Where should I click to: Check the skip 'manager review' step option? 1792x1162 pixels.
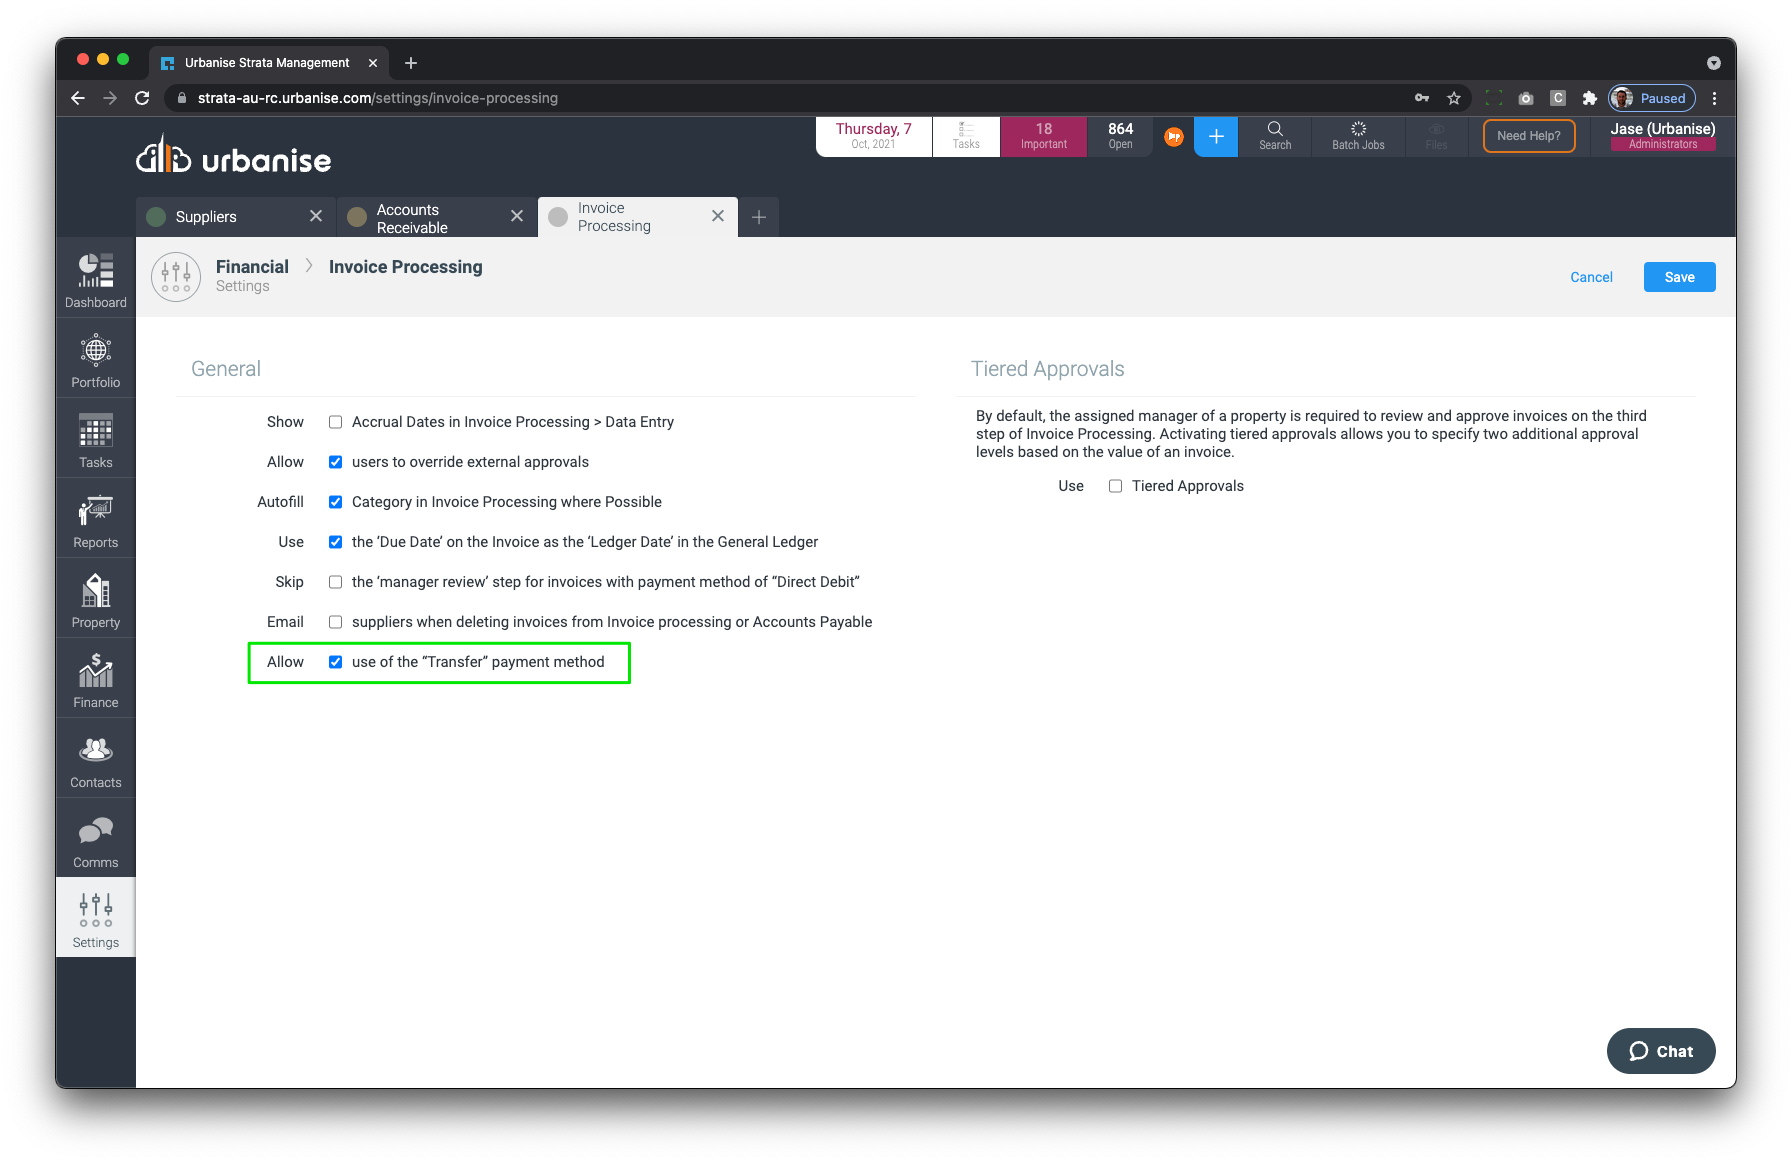[x=336, y=582]
